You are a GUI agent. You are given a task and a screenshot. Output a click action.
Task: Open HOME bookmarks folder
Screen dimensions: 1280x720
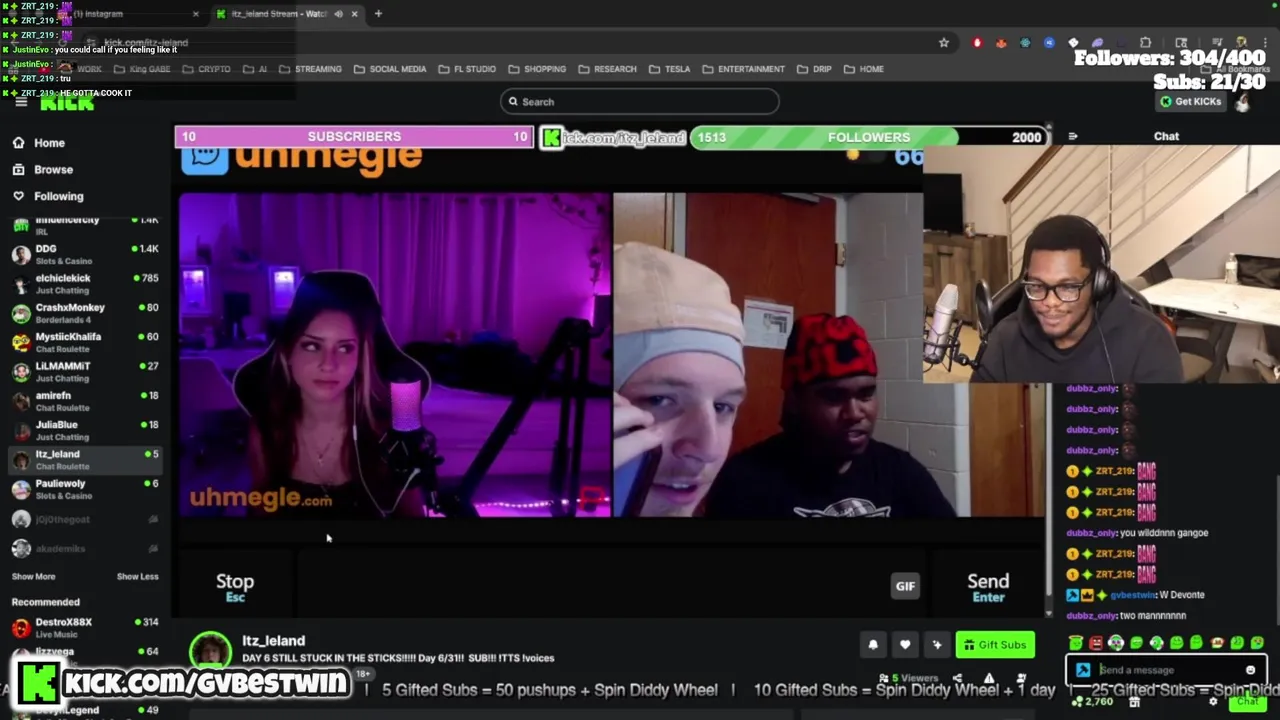coord(863,69)
